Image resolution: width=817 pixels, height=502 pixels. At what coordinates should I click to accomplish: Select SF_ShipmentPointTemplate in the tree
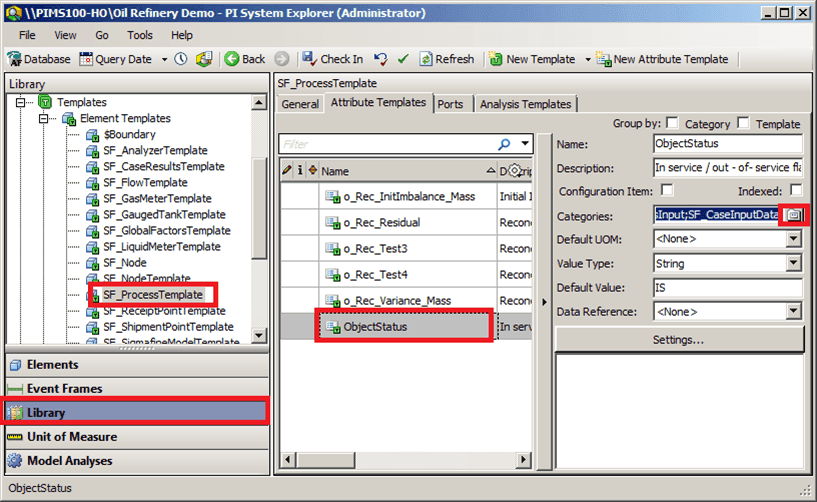[168, 327]
